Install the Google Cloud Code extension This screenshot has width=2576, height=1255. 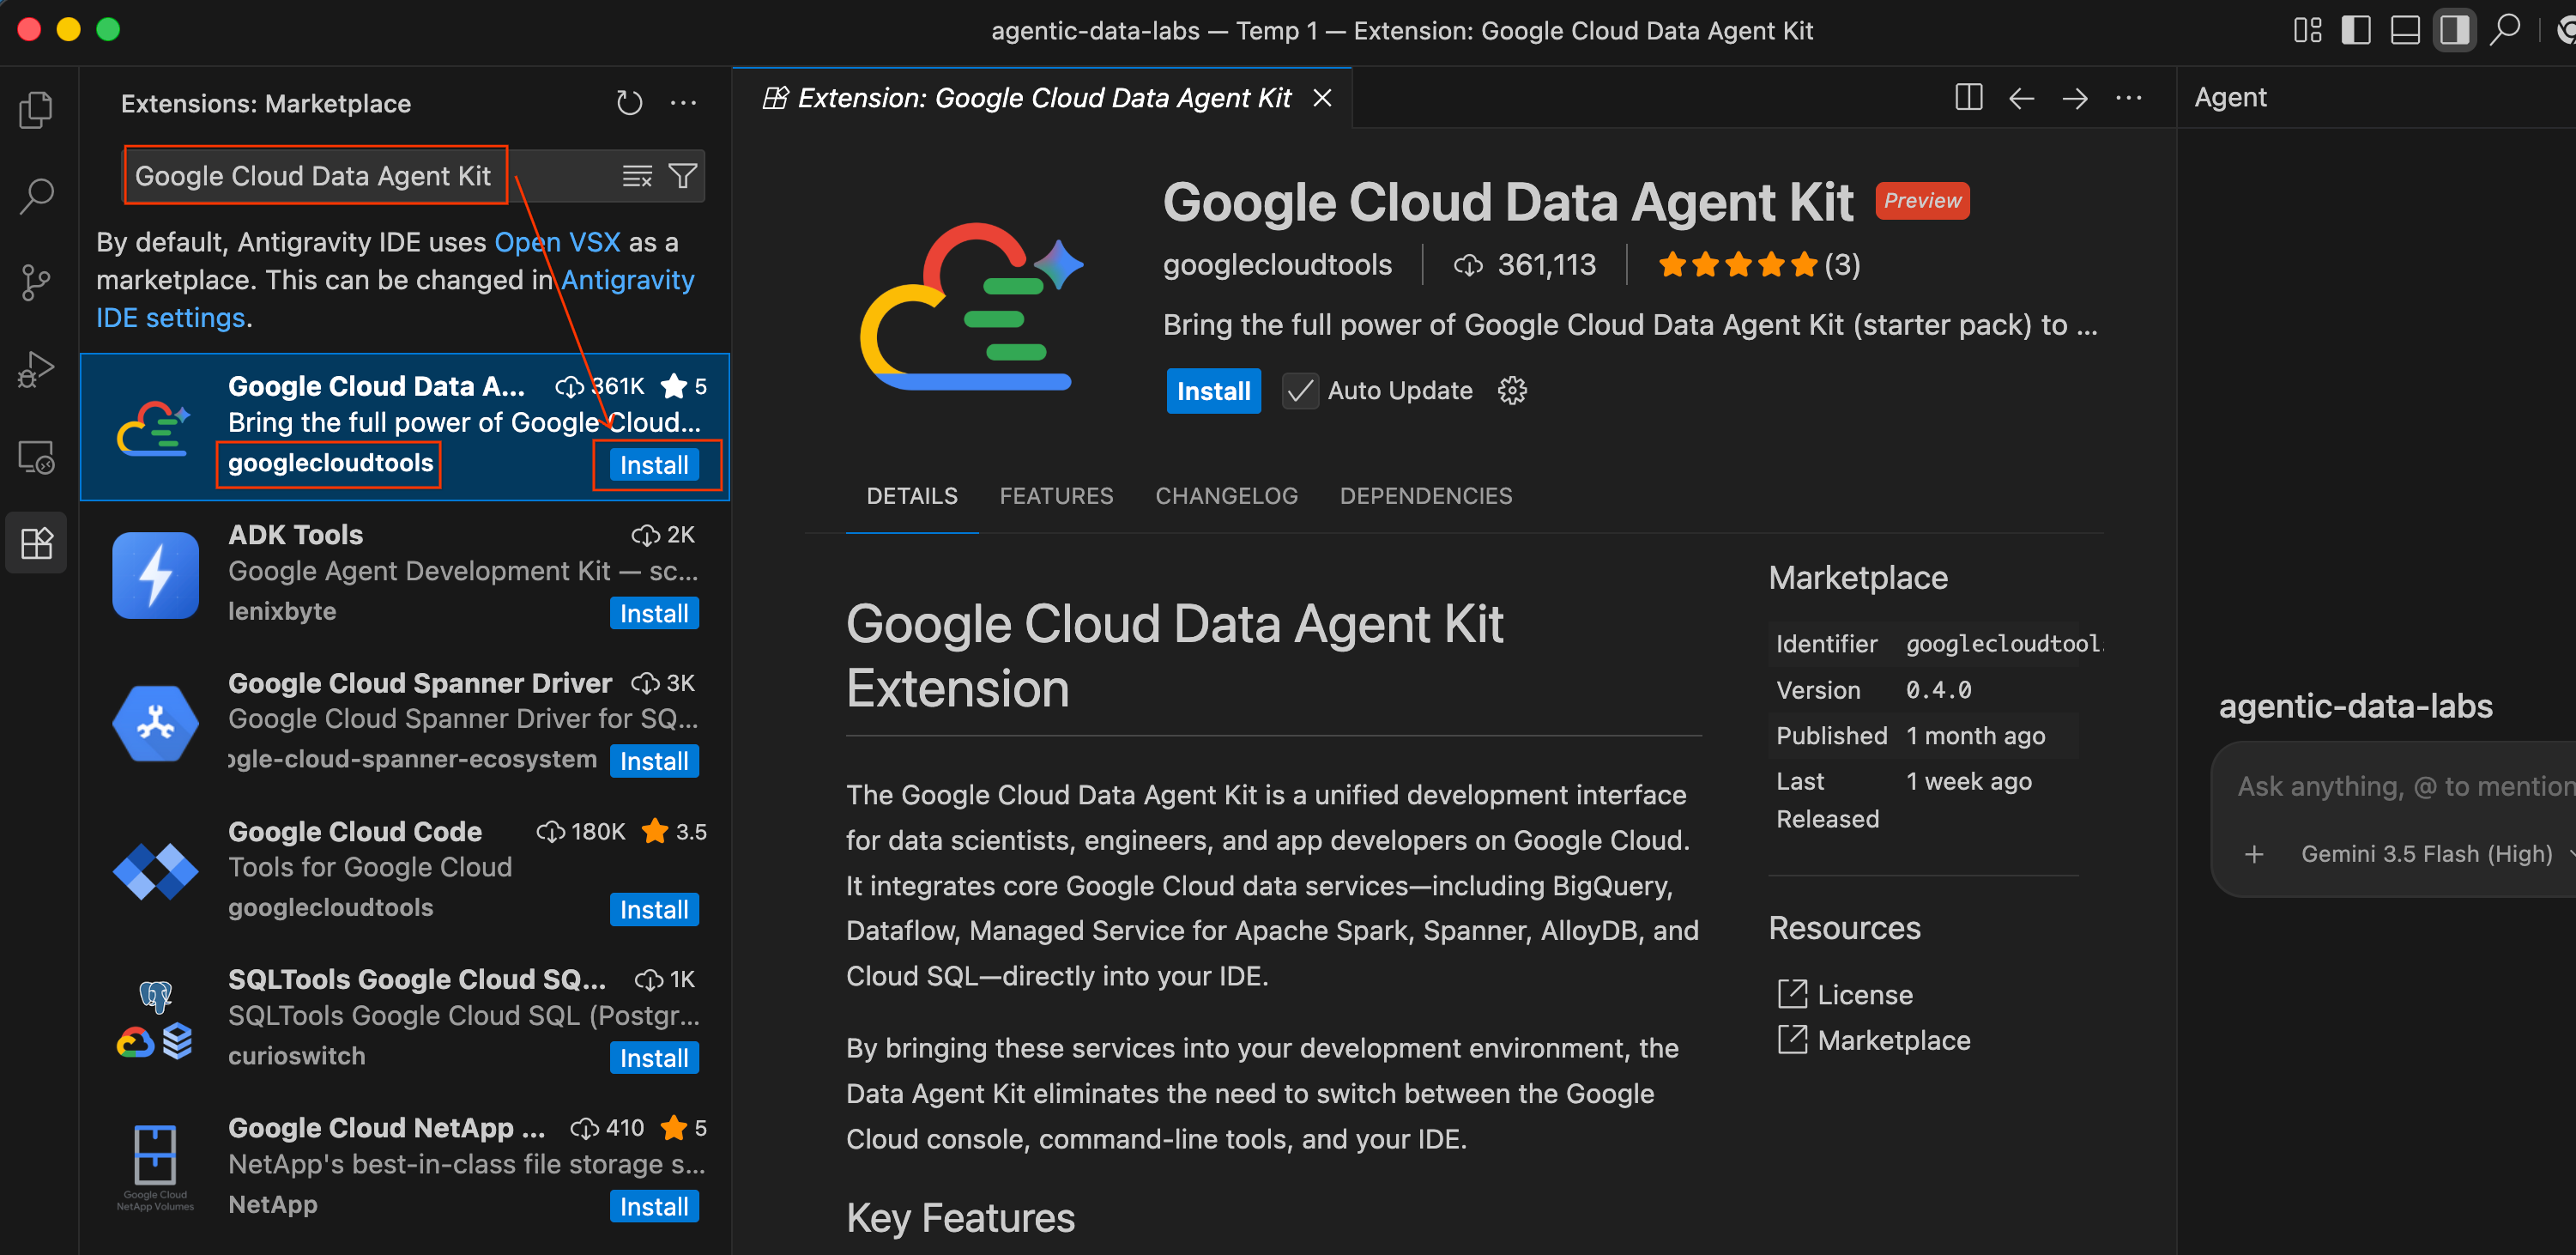pos(654,910)
